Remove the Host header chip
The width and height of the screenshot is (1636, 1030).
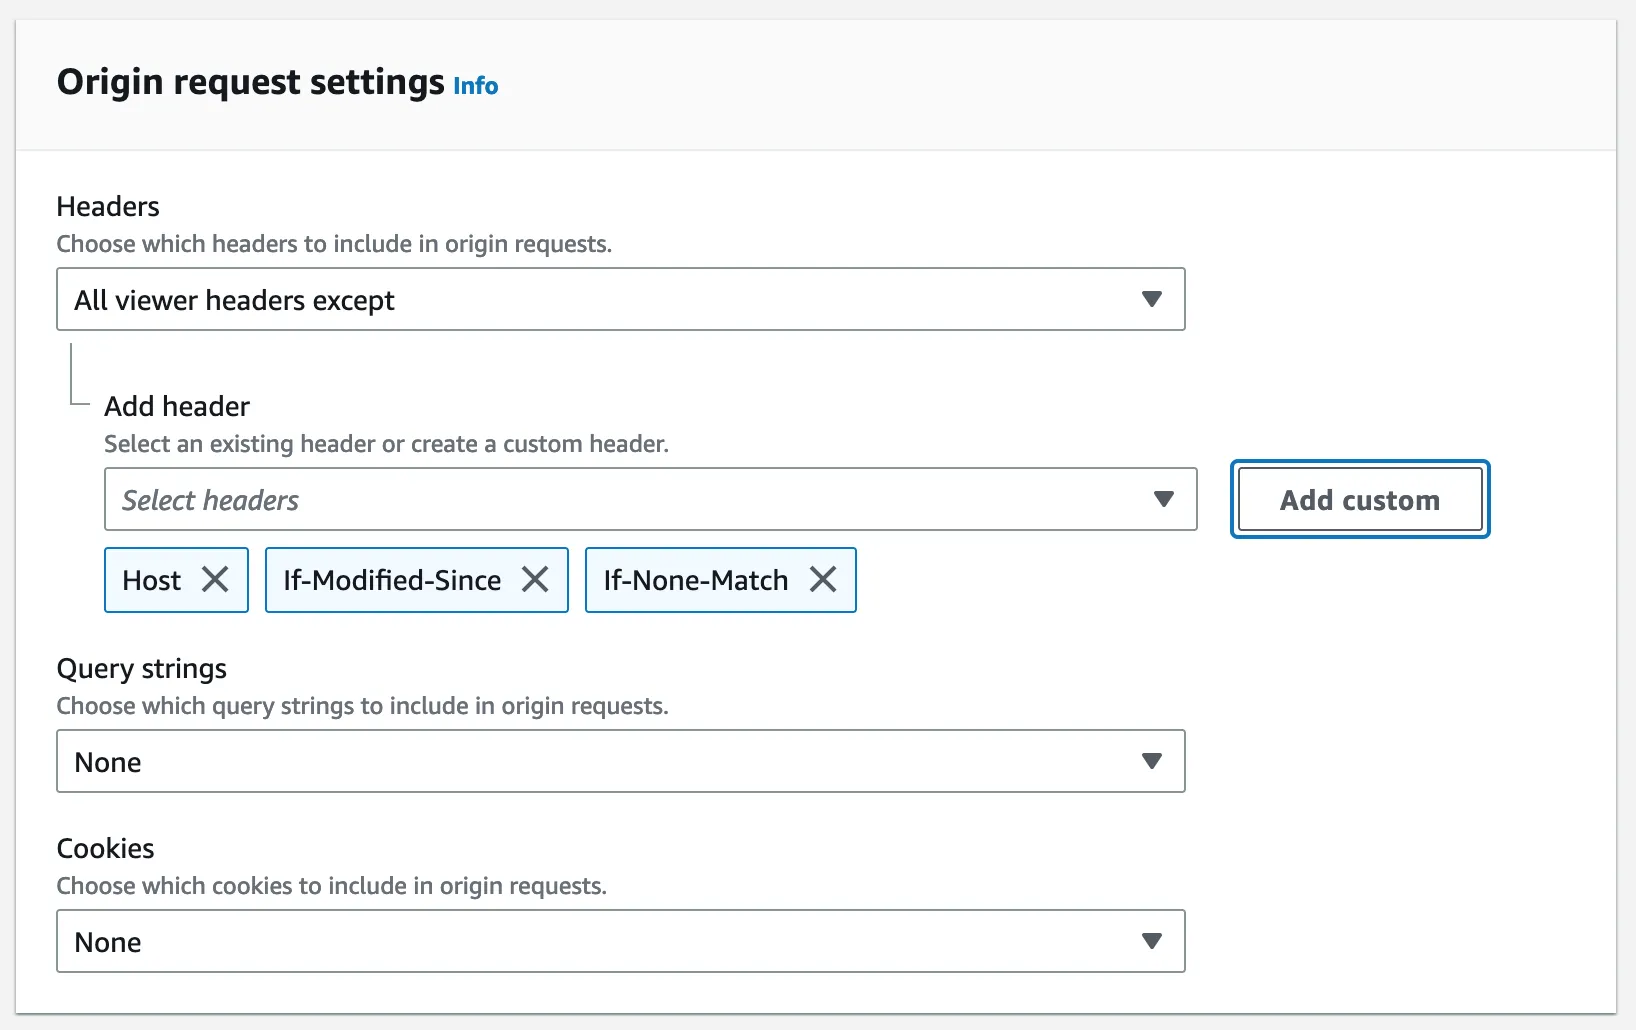[215, 579]
